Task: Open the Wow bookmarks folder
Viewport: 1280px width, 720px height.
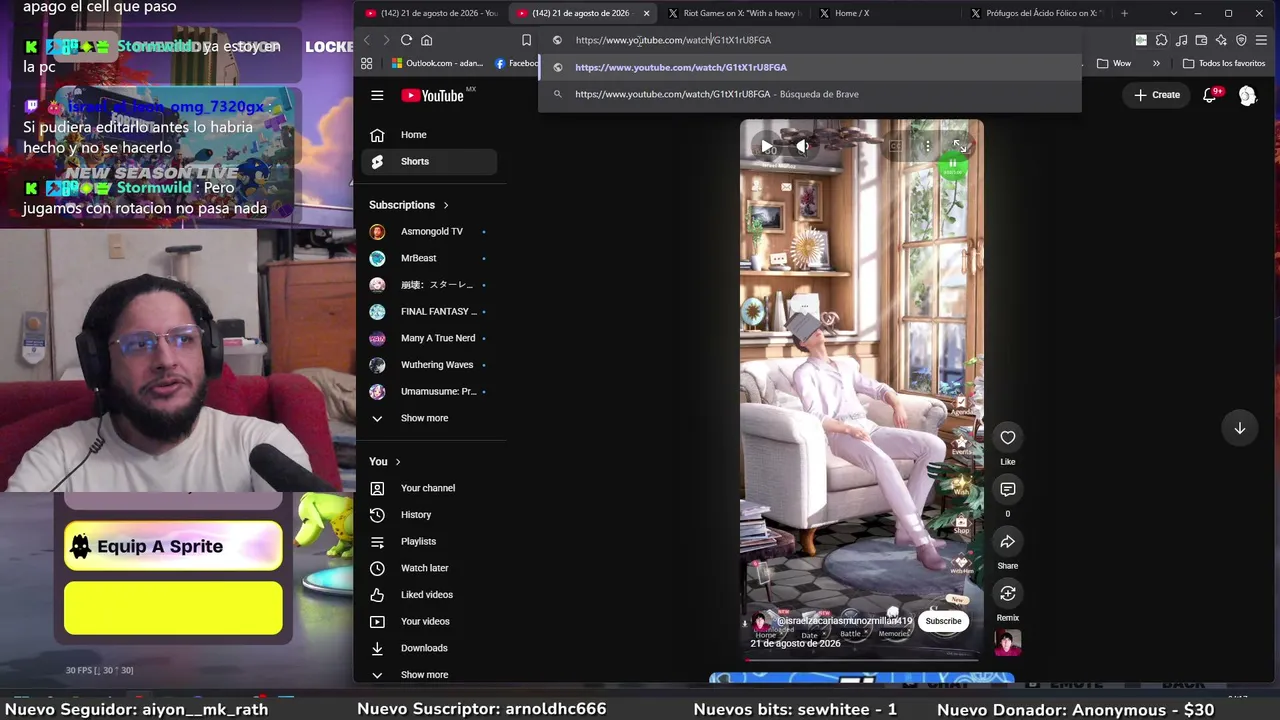Action: coord(1114,63)
